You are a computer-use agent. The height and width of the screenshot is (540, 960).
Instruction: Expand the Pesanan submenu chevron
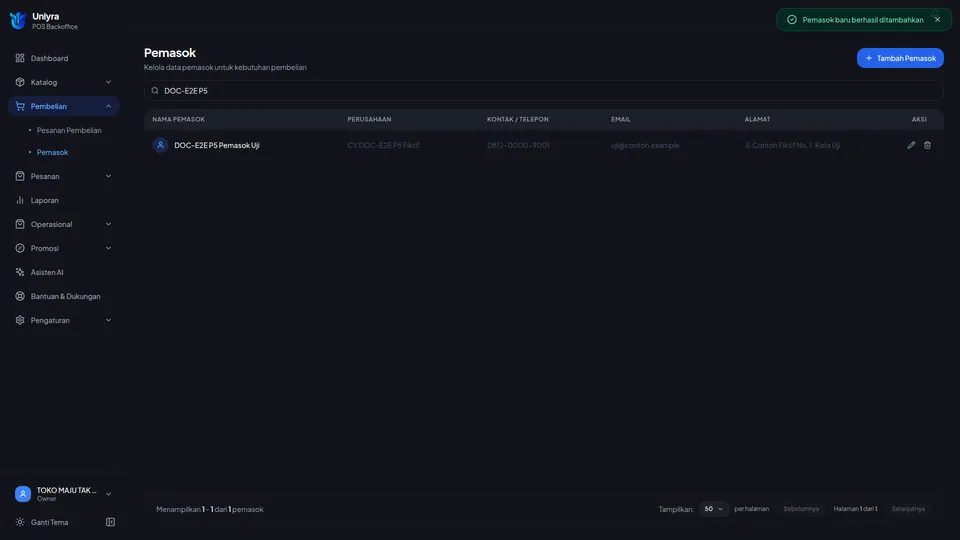(108, 176)
